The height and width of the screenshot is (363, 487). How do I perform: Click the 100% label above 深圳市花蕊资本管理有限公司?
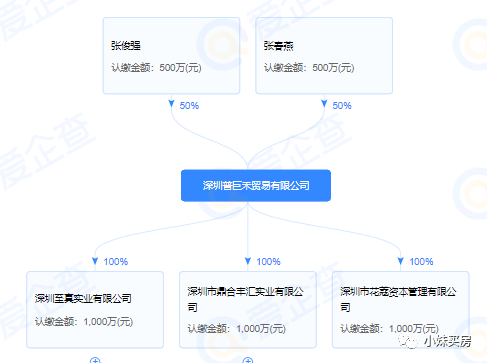click(x=421, y=262)
